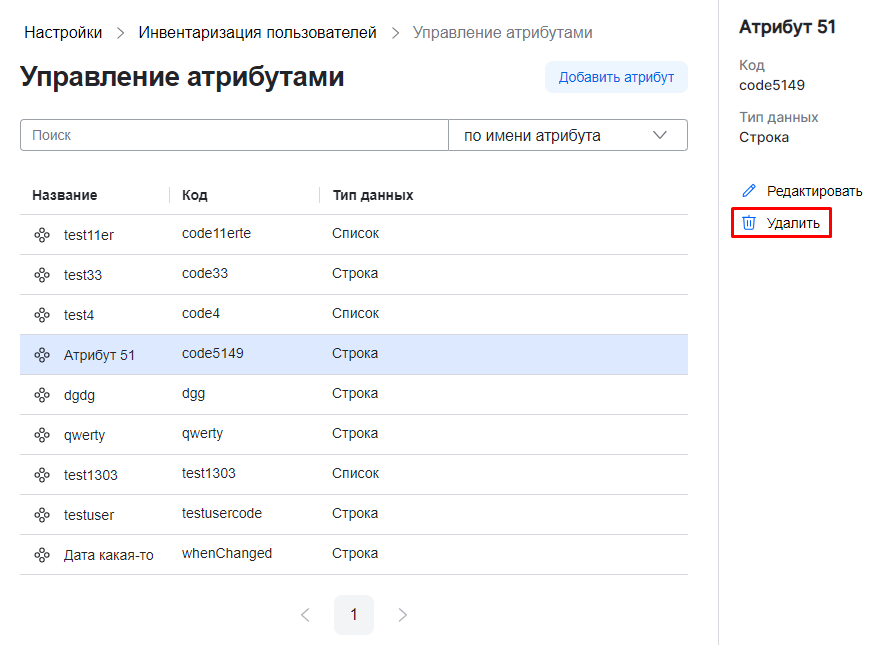This screenshot has height=645, width=877.
Task: Open the "по имени атрибута" search filter dropdown
Action: tap(567, 135)
